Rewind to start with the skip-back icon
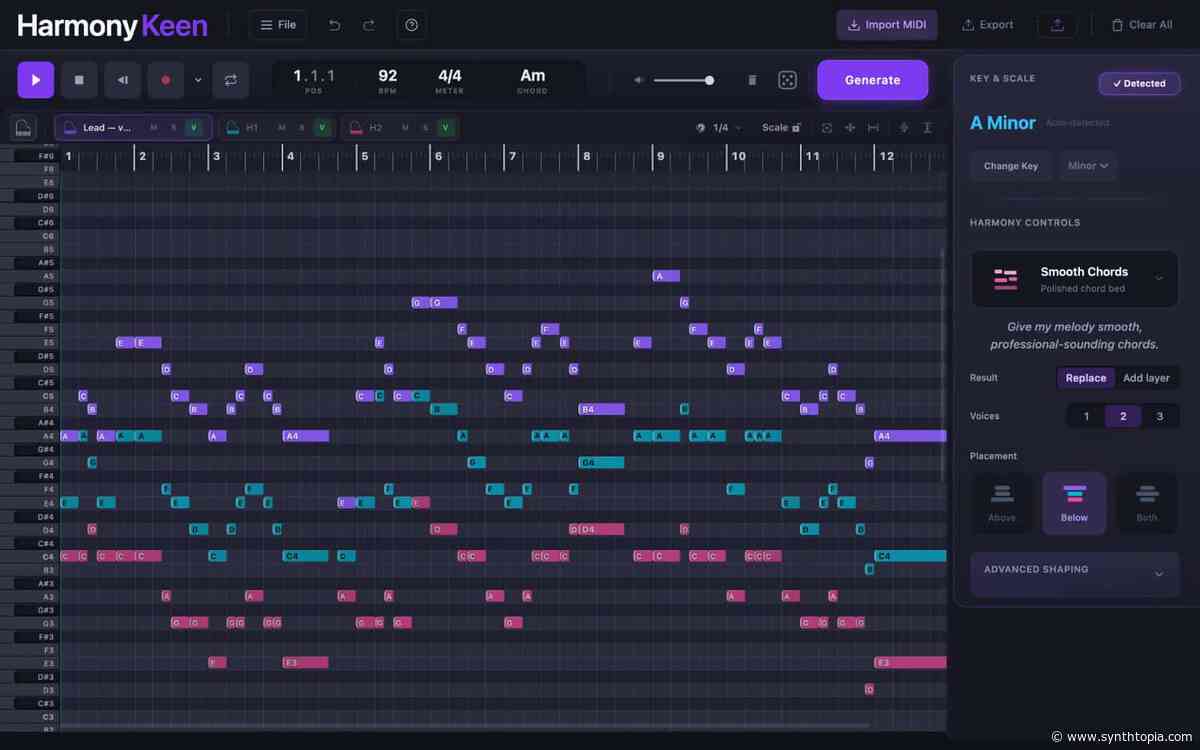The image size is (1200, 750). click(x=122, y=80)
